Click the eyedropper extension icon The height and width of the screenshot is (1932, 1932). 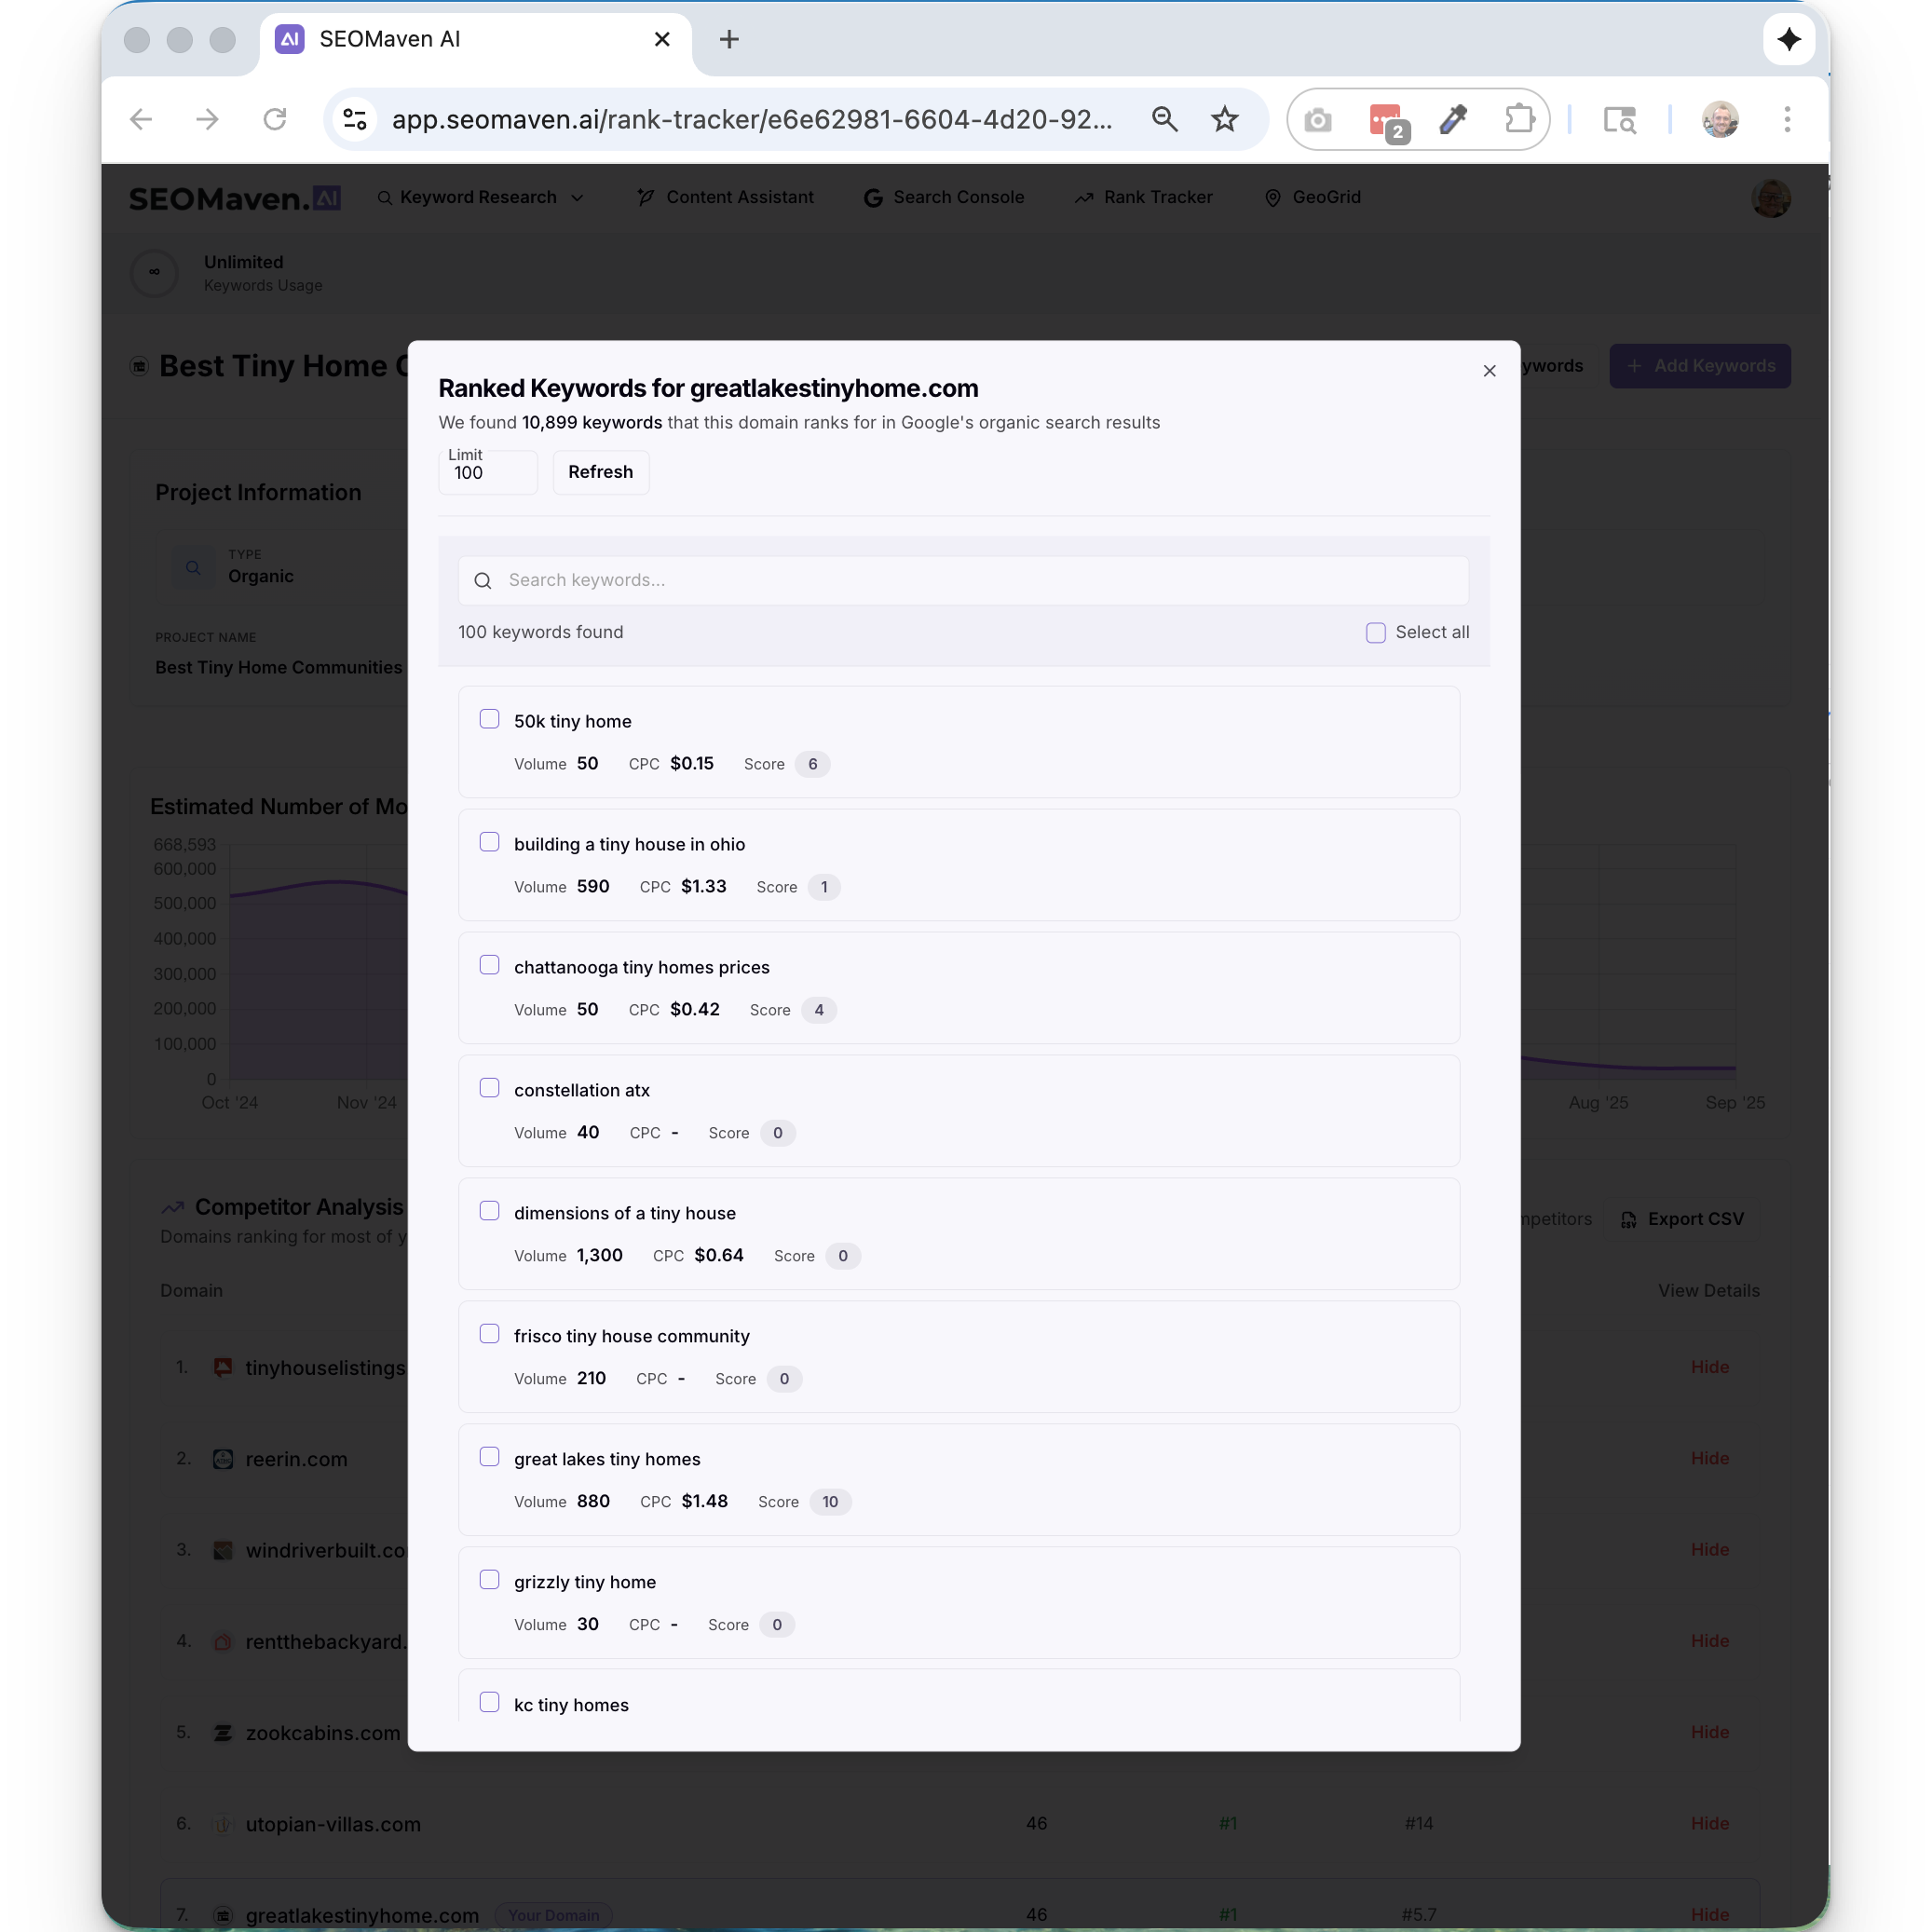(x=1452, y=120)
